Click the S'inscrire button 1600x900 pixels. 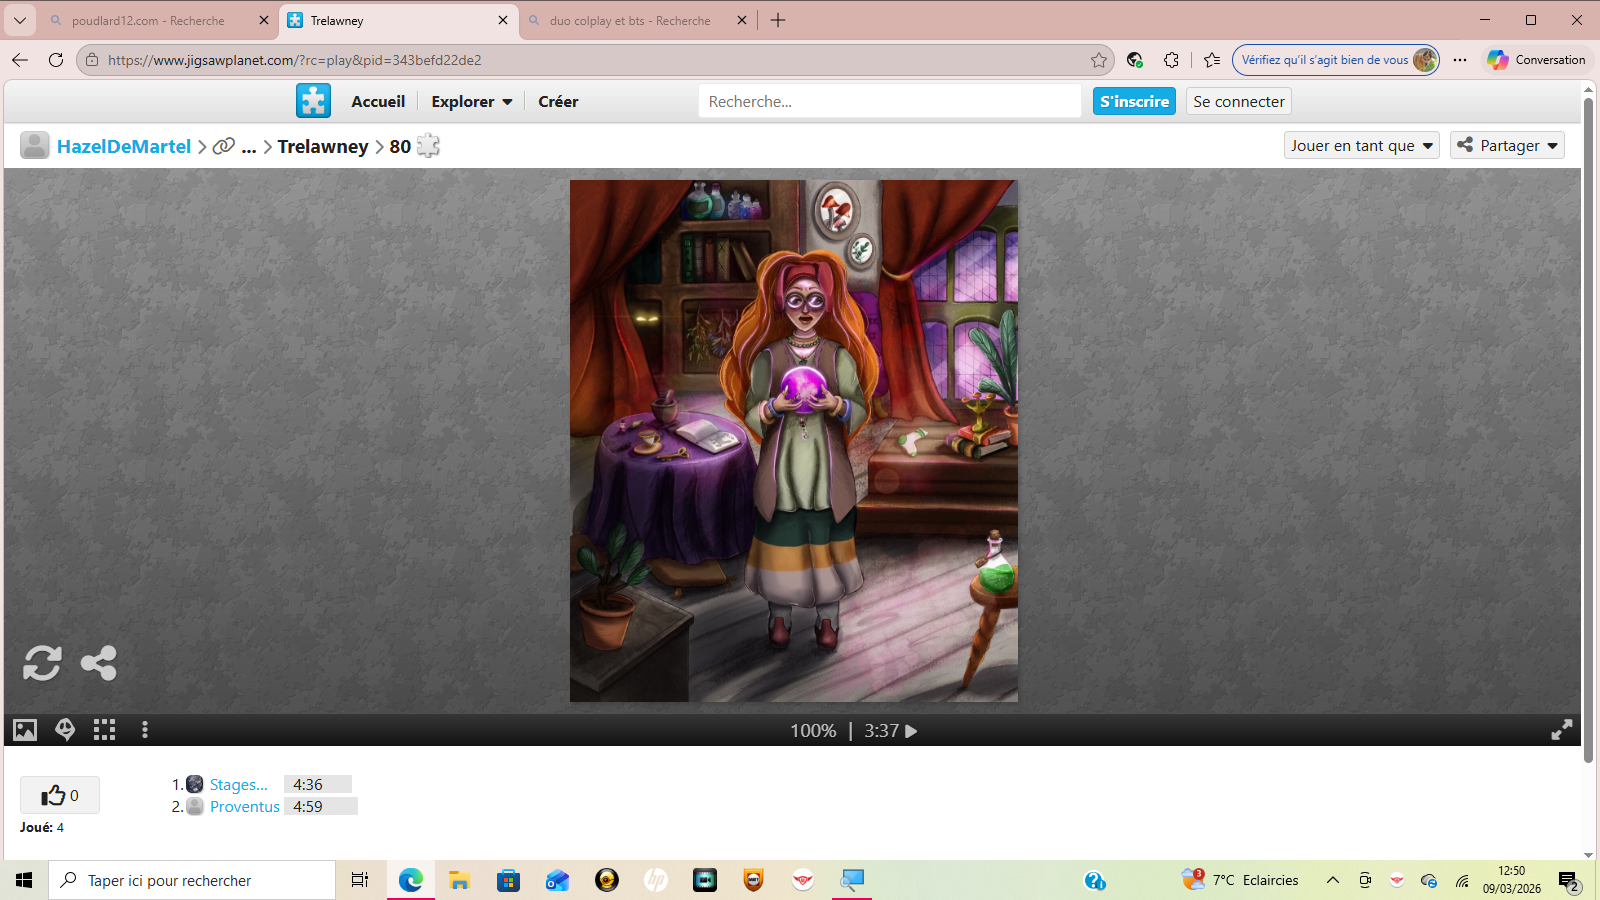(1134, 101)
